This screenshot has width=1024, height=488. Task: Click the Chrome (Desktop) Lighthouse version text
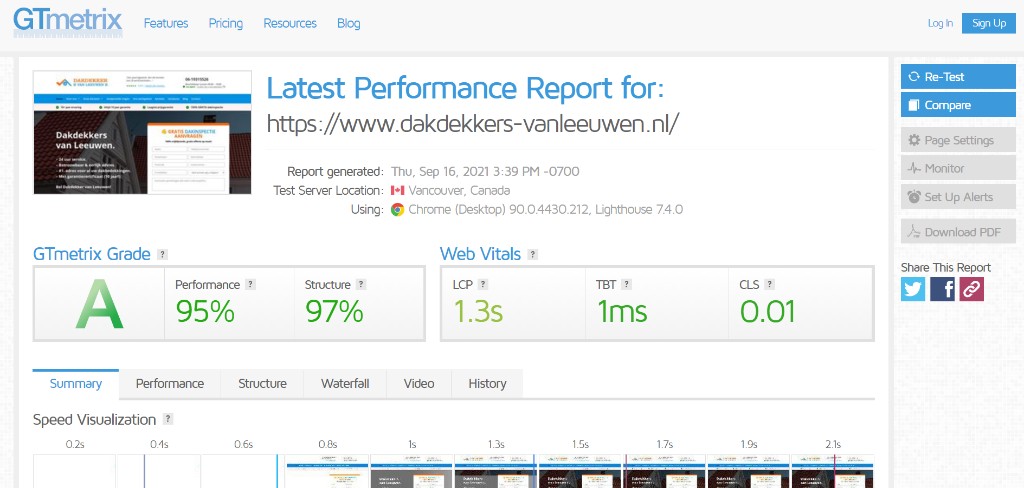(x=546, y=210)
